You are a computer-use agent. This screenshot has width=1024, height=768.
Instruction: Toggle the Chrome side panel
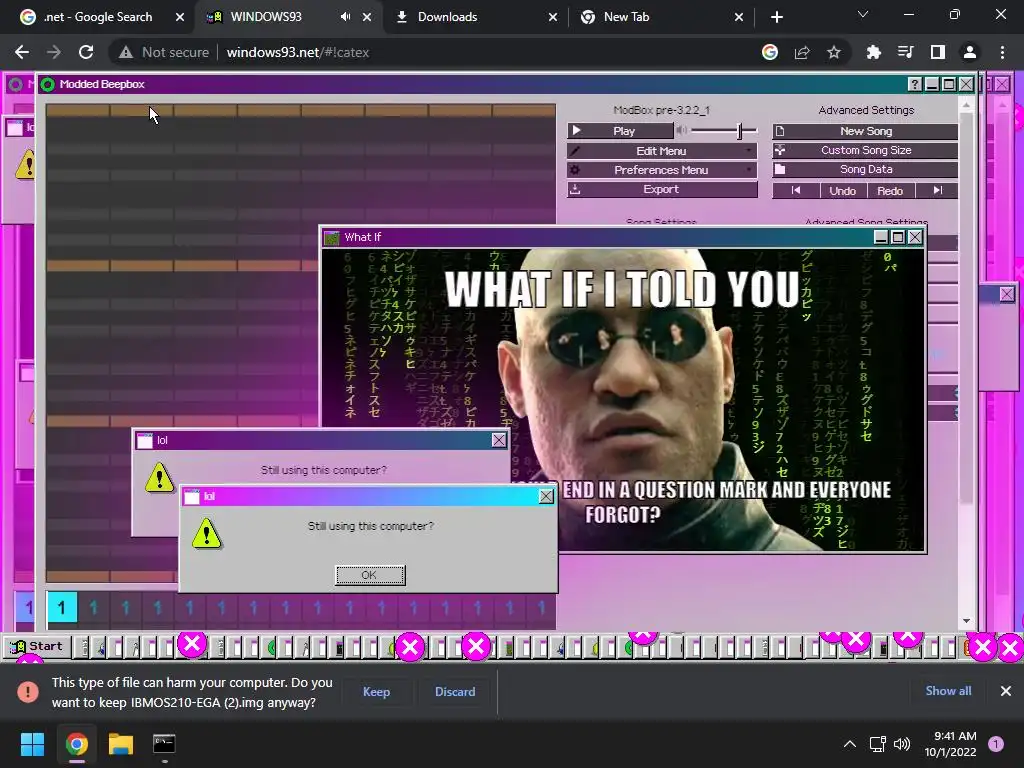tap(938, 52)
